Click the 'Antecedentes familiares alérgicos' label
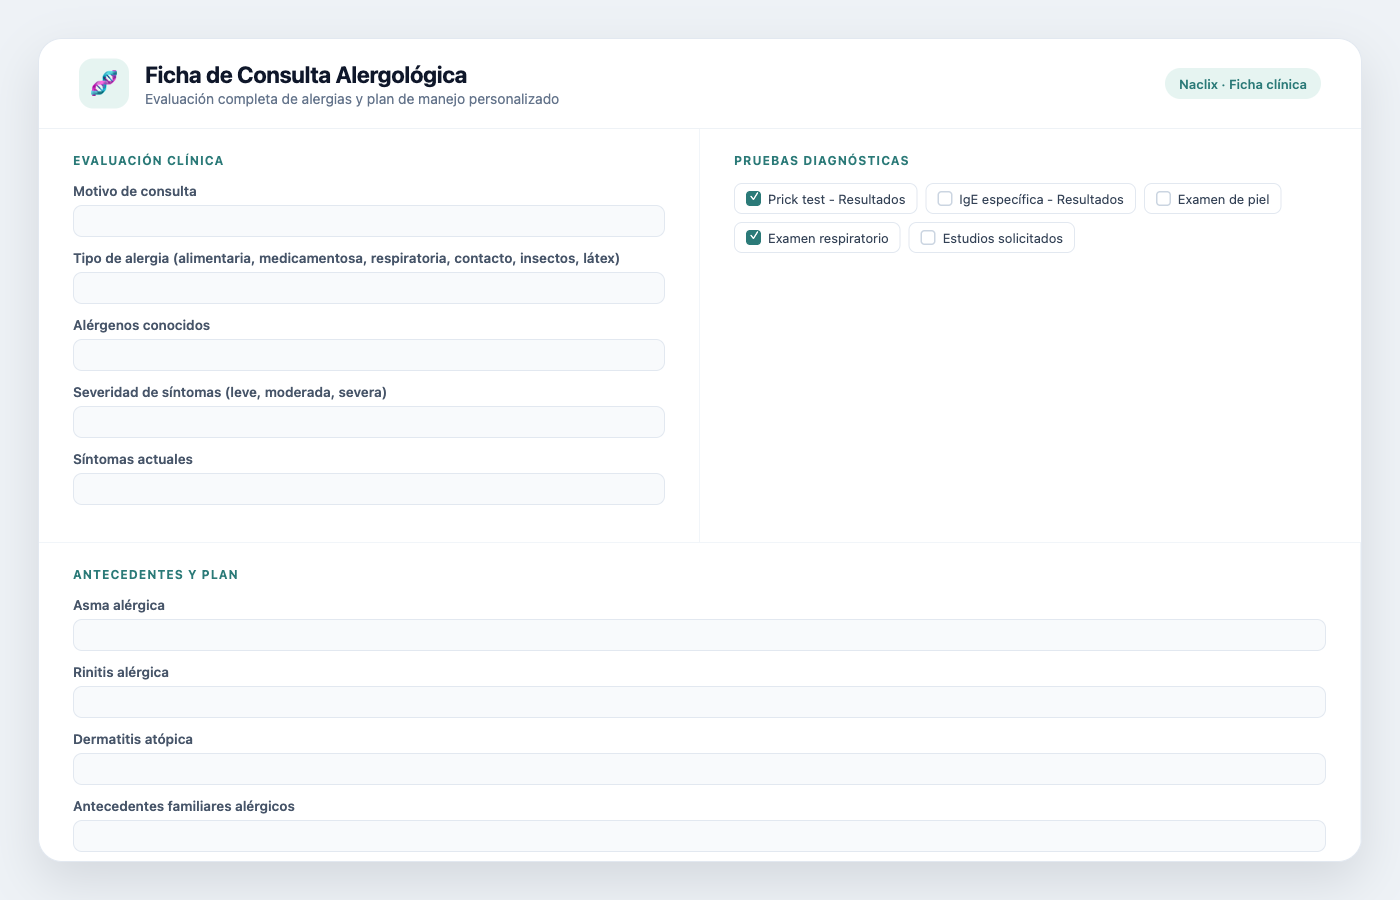 tap(184, 806)
